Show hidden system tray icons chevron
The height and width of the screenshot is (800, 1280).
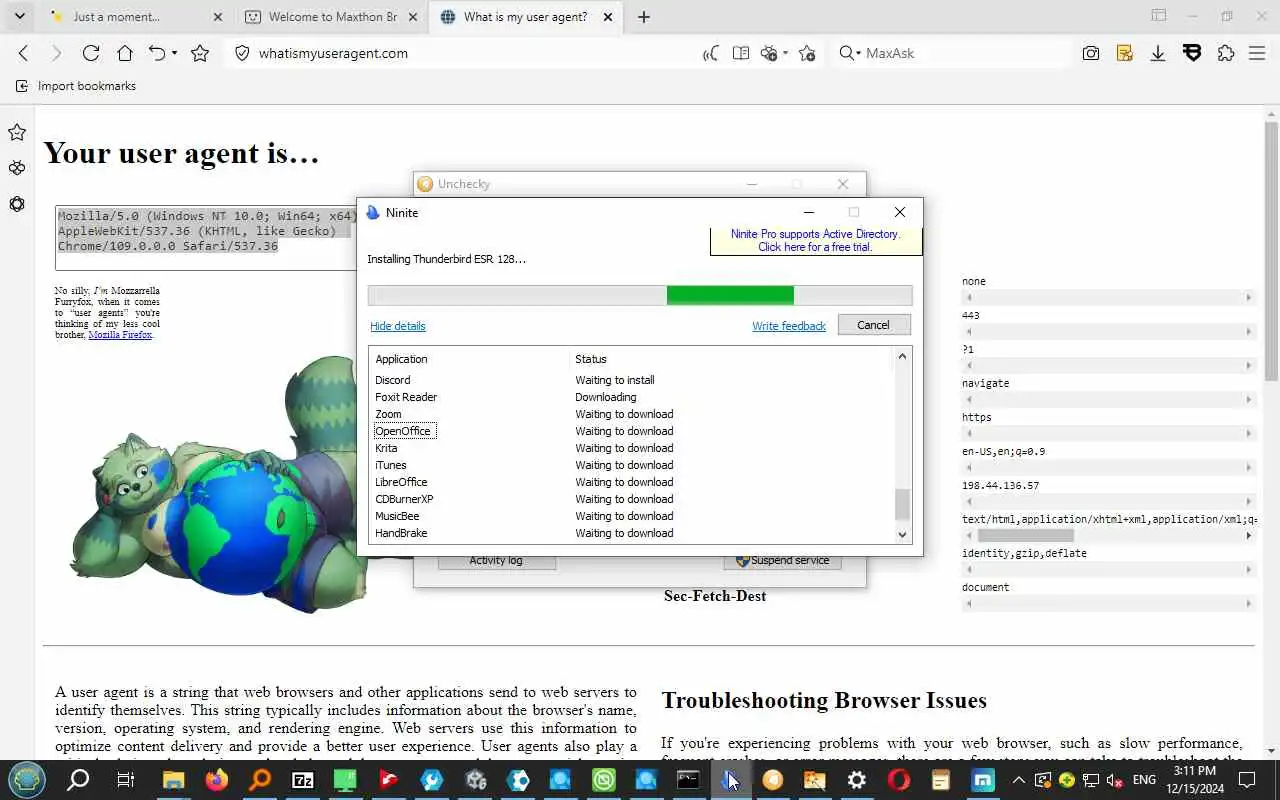1018,780
